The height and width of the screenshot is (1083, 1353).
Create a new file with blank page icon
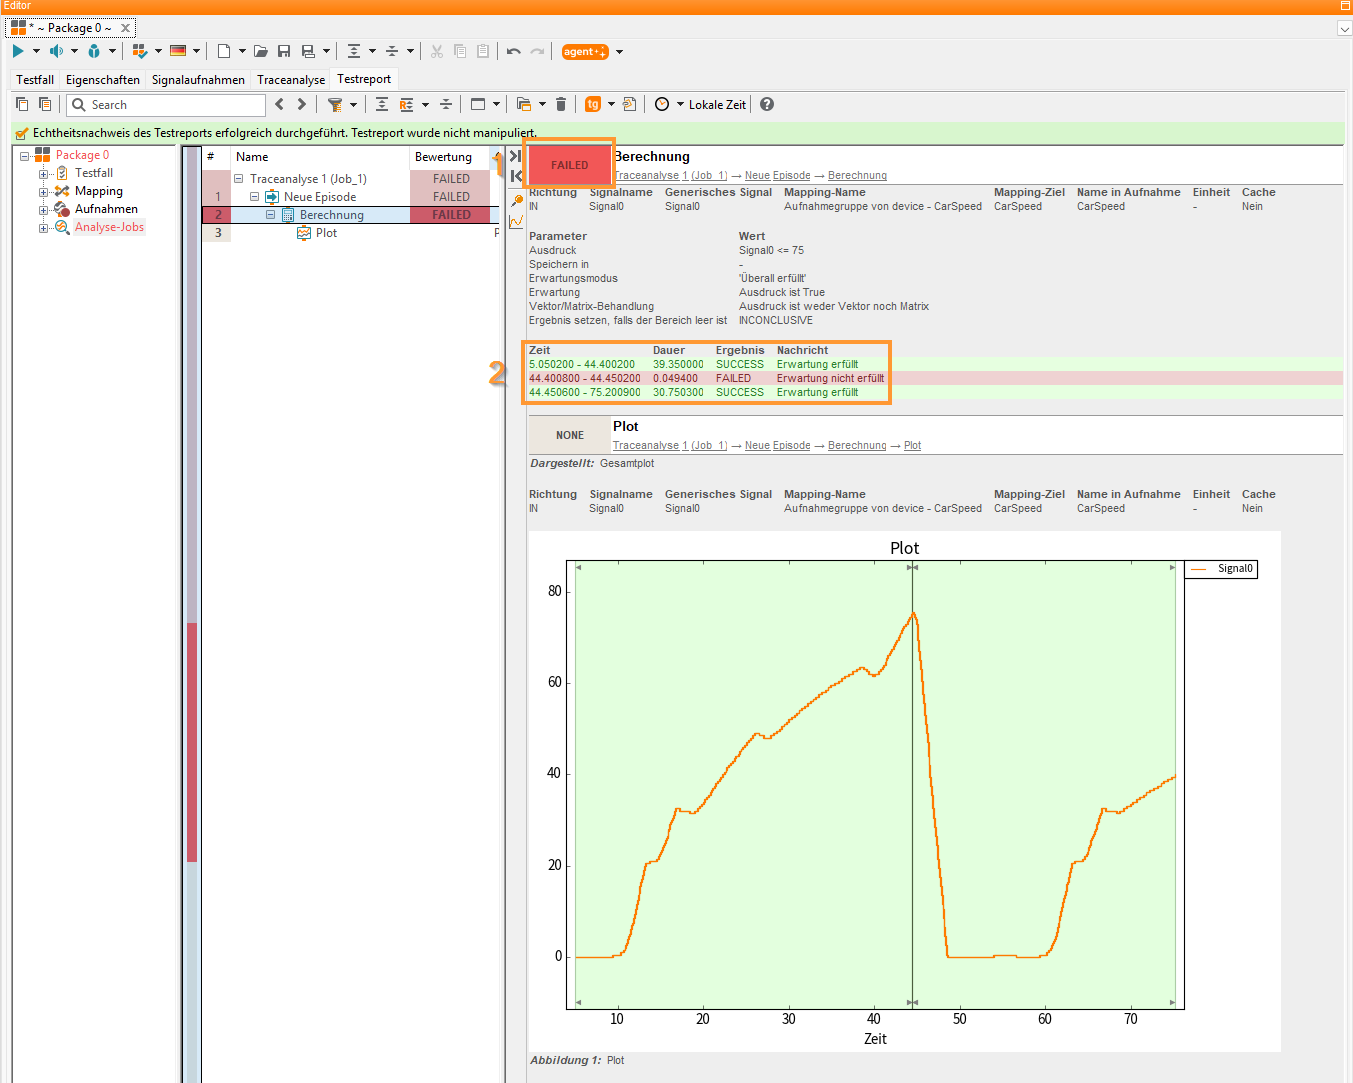[x=224, y=51]
